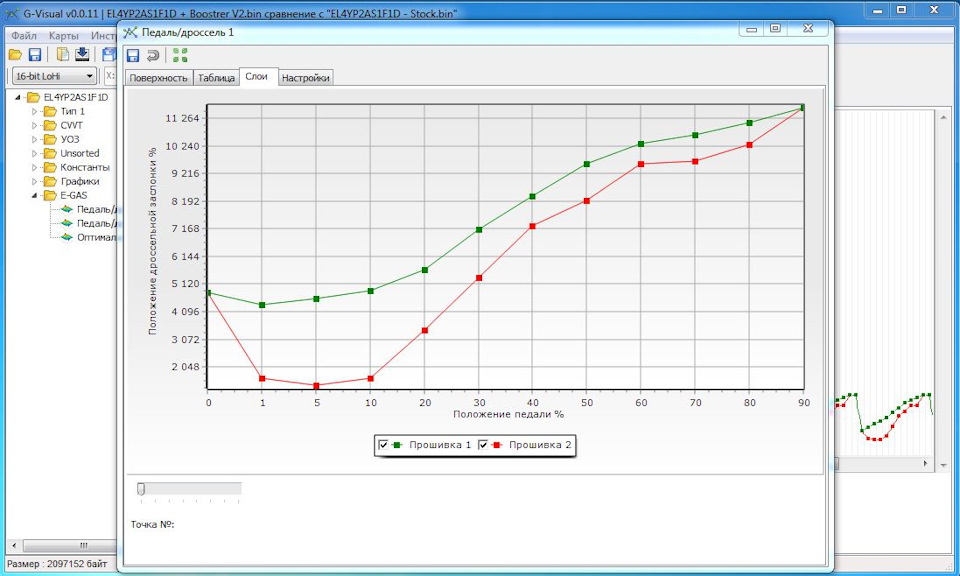The width and height of the screenshot is (960, 576).
Task: Expand the Тип 1 folder arrow
Action: tap(35, 111)
